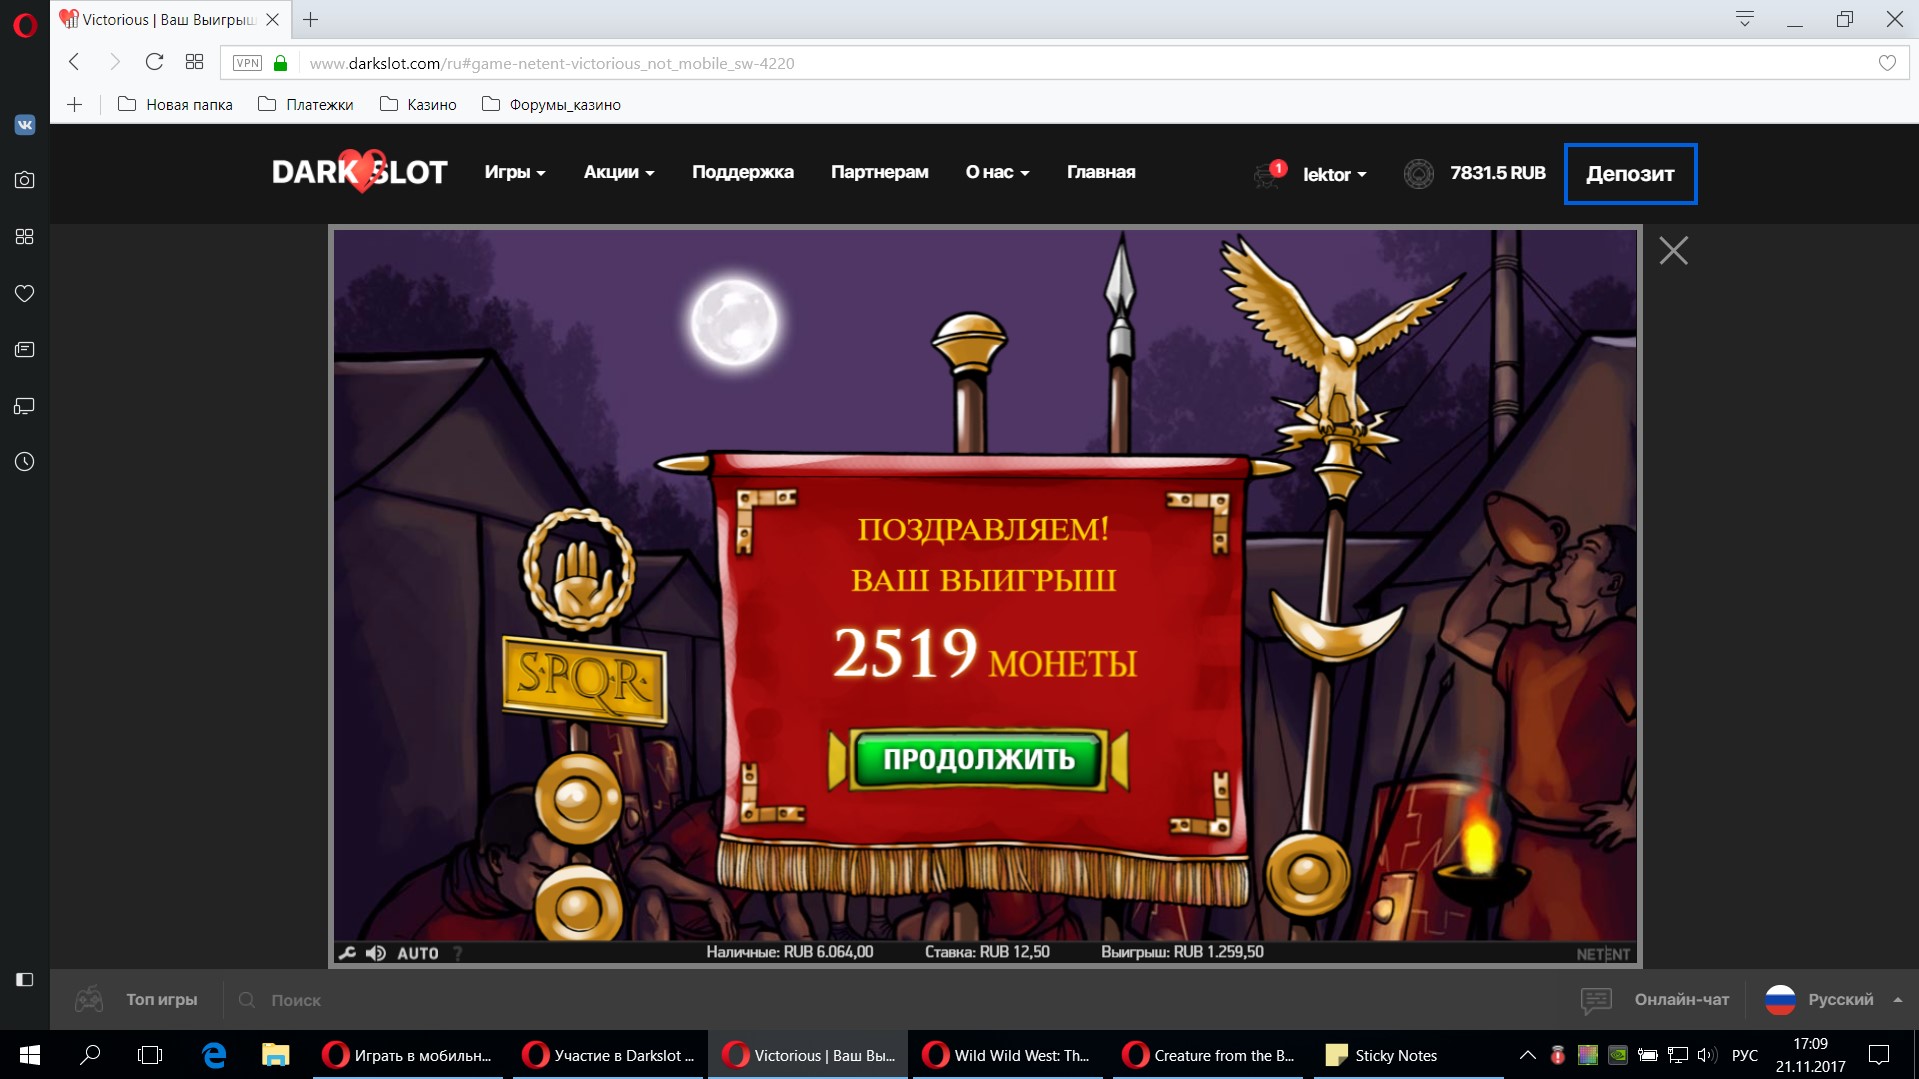1919x1079 pixels.
Task: Open the volume control in tray
Action: [x=1707, y=1055]
